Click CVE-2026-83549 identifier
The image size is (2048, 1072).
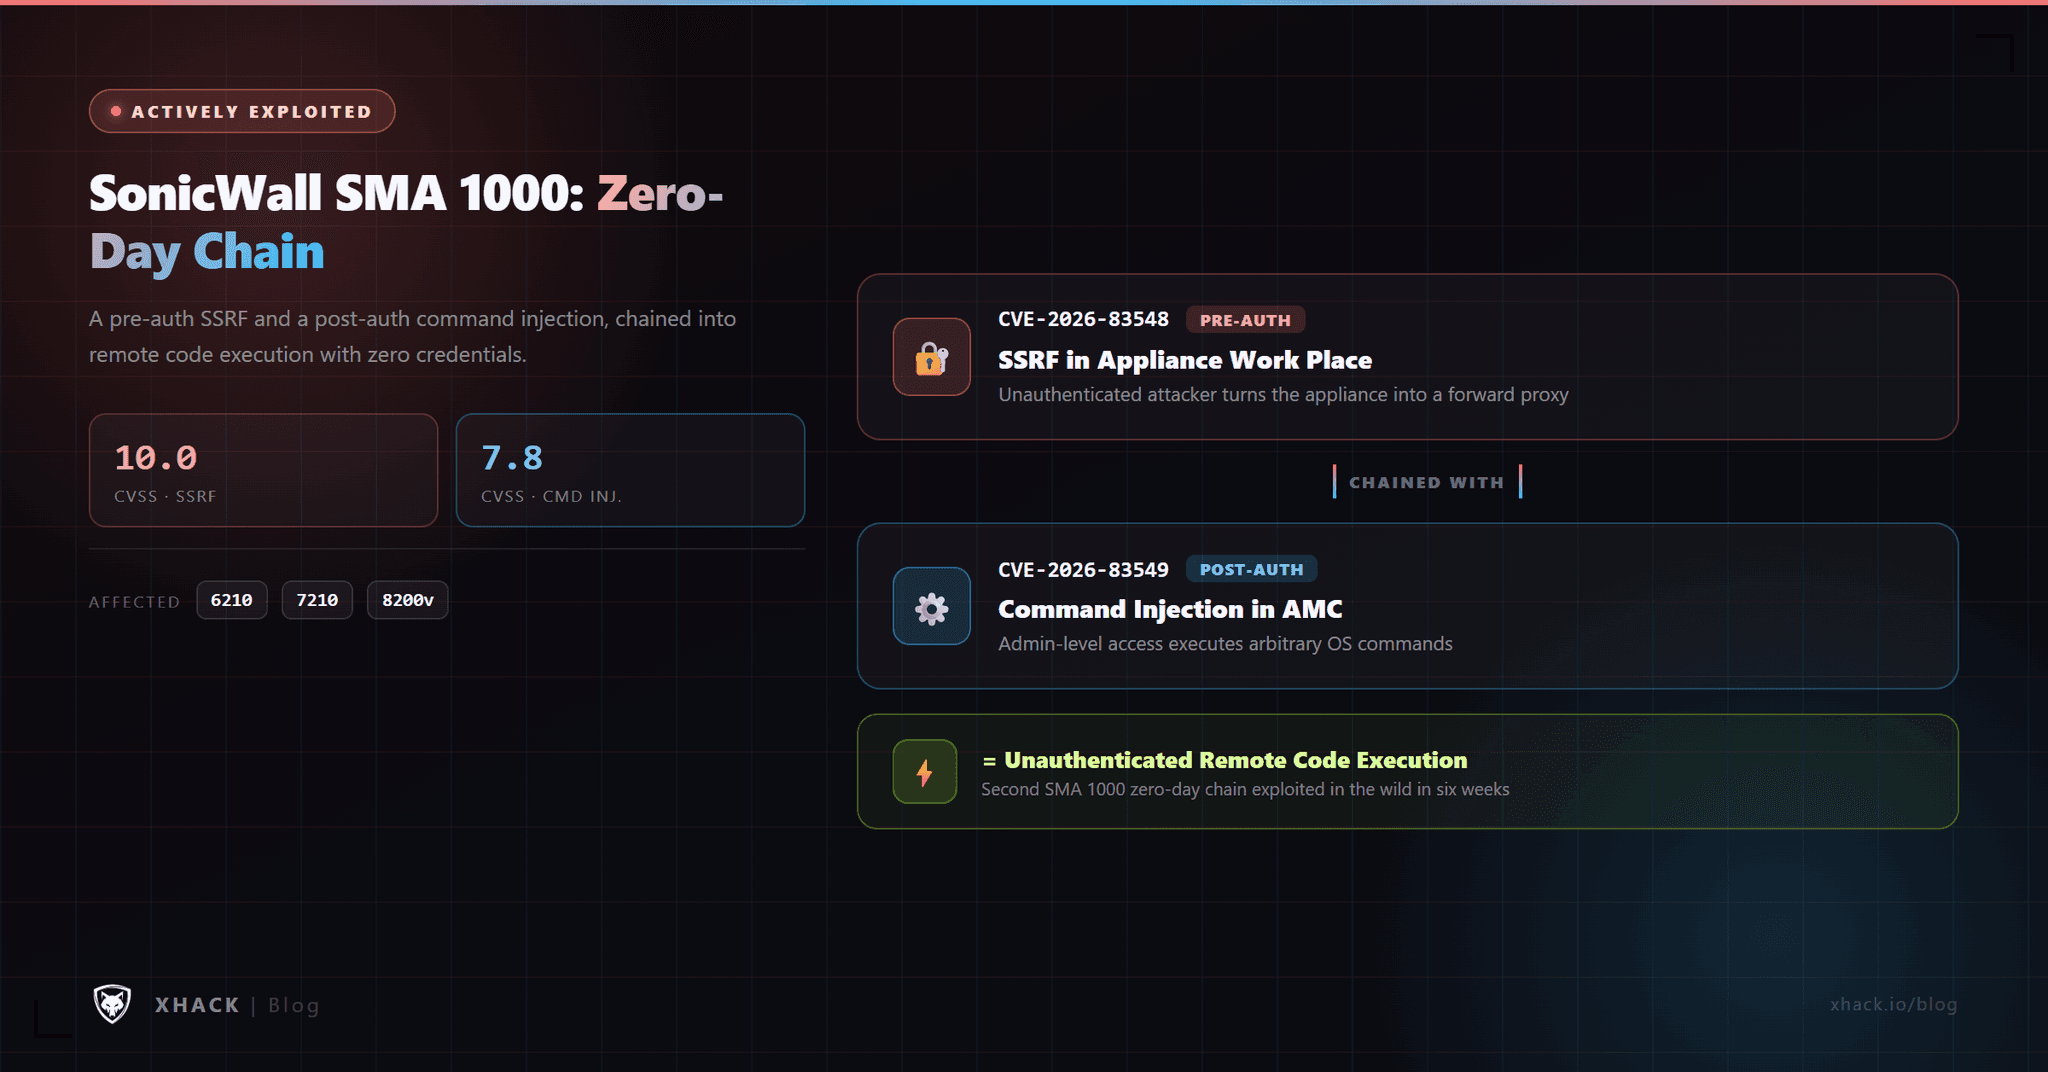(1083, 569)
